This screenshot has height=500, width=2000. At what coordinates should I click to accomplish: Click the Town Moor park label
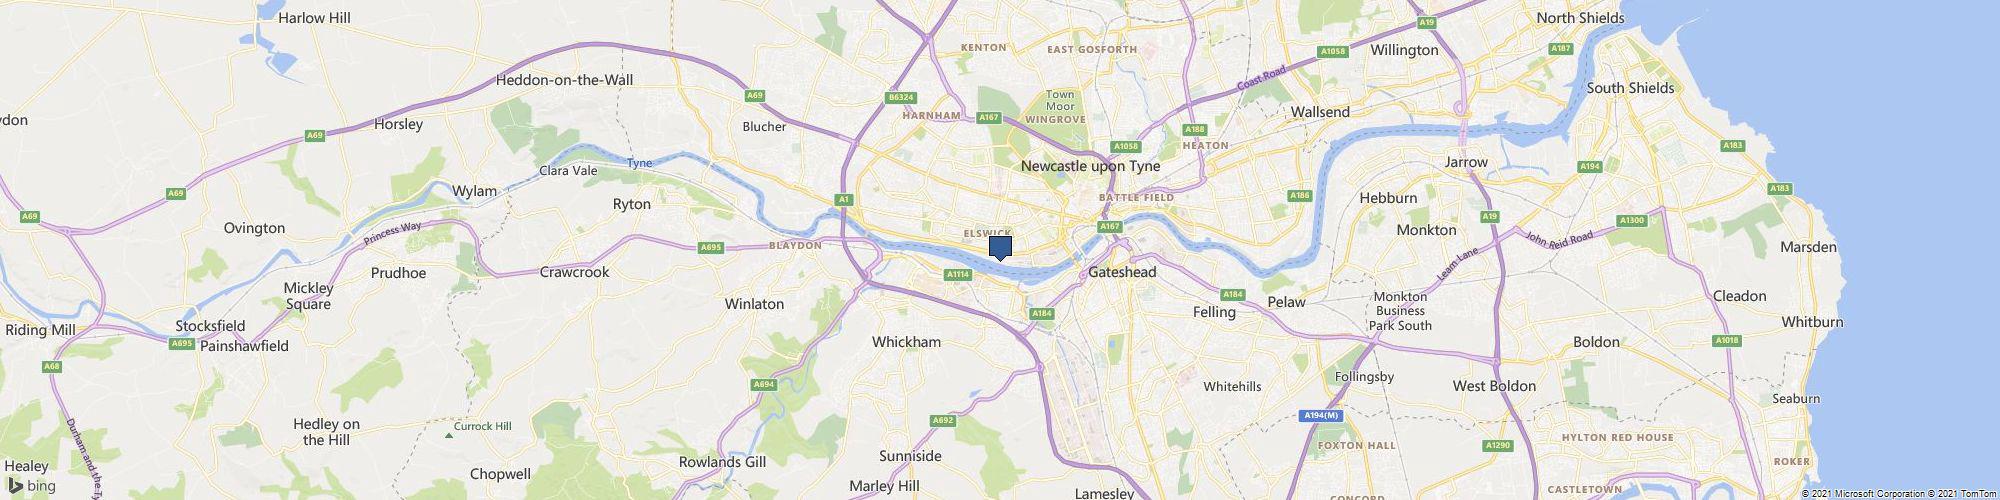(x=1060, y=101)
